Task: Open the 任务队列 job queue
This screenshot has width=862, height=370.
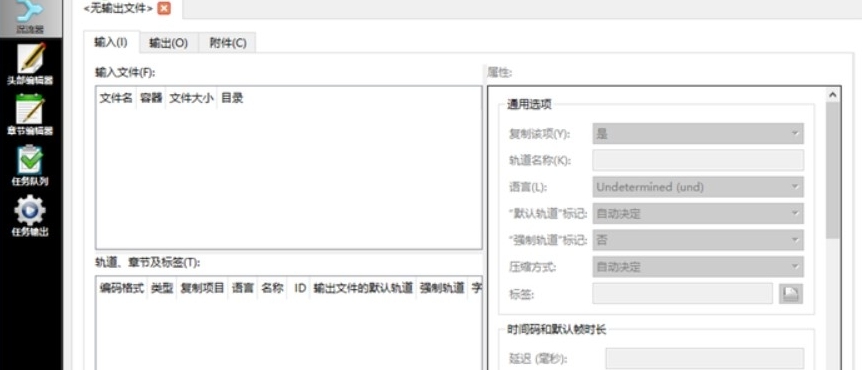Action: (30, 165)
